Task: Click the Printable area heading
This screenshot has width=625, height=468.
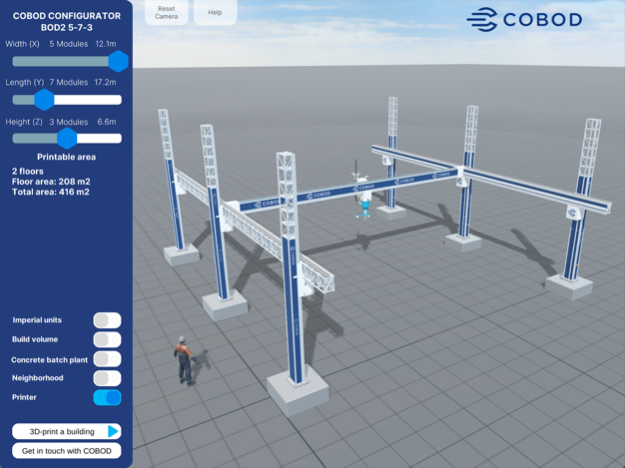Action: pos(66,157)
